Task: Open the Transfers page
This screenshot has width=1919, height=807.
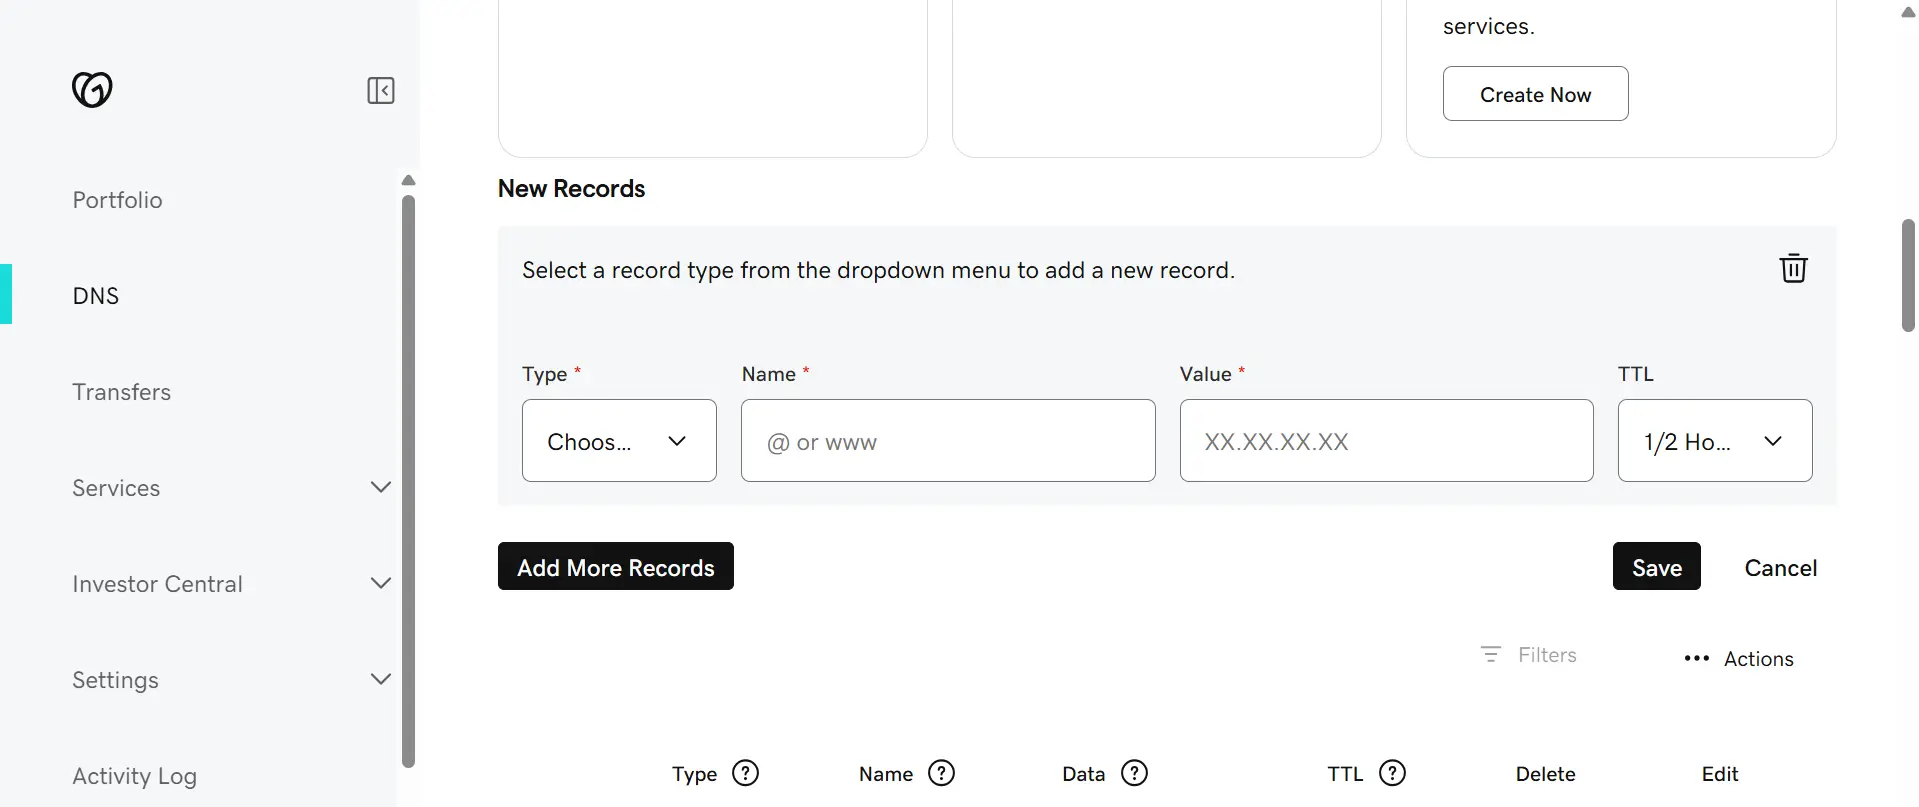Action: click(121, 391)
